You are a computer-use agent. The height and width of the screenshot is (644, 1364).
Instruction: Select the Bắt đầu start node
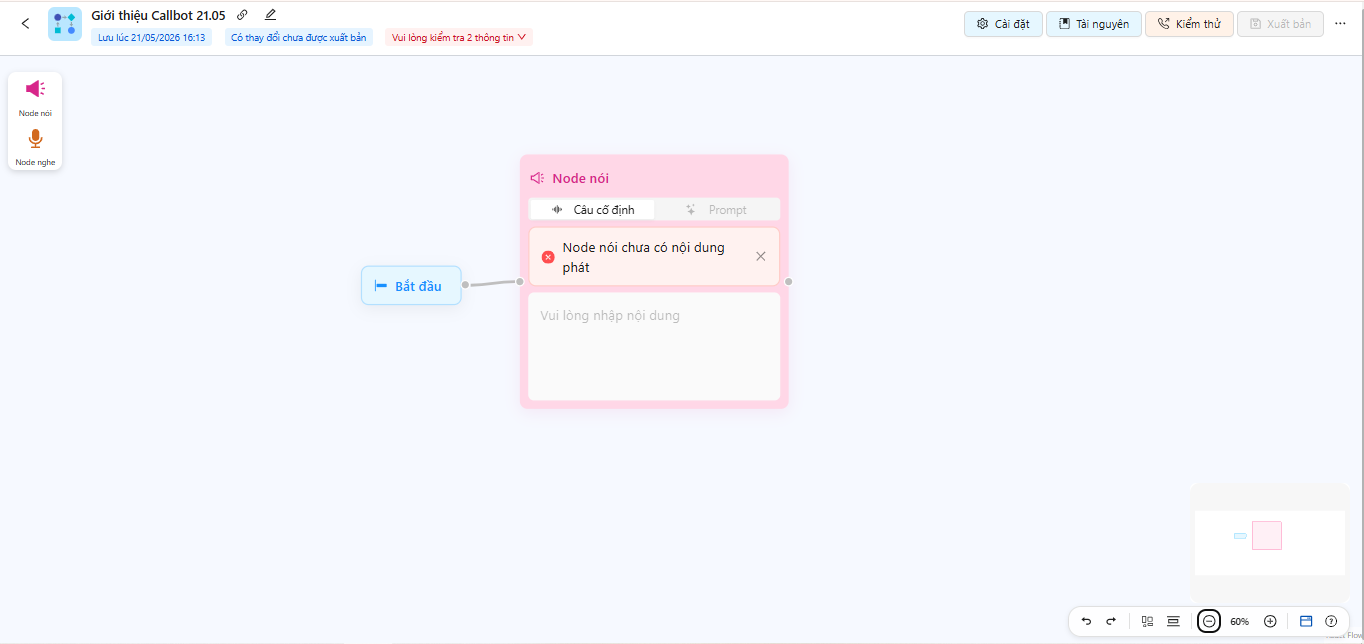click(411, 286)
